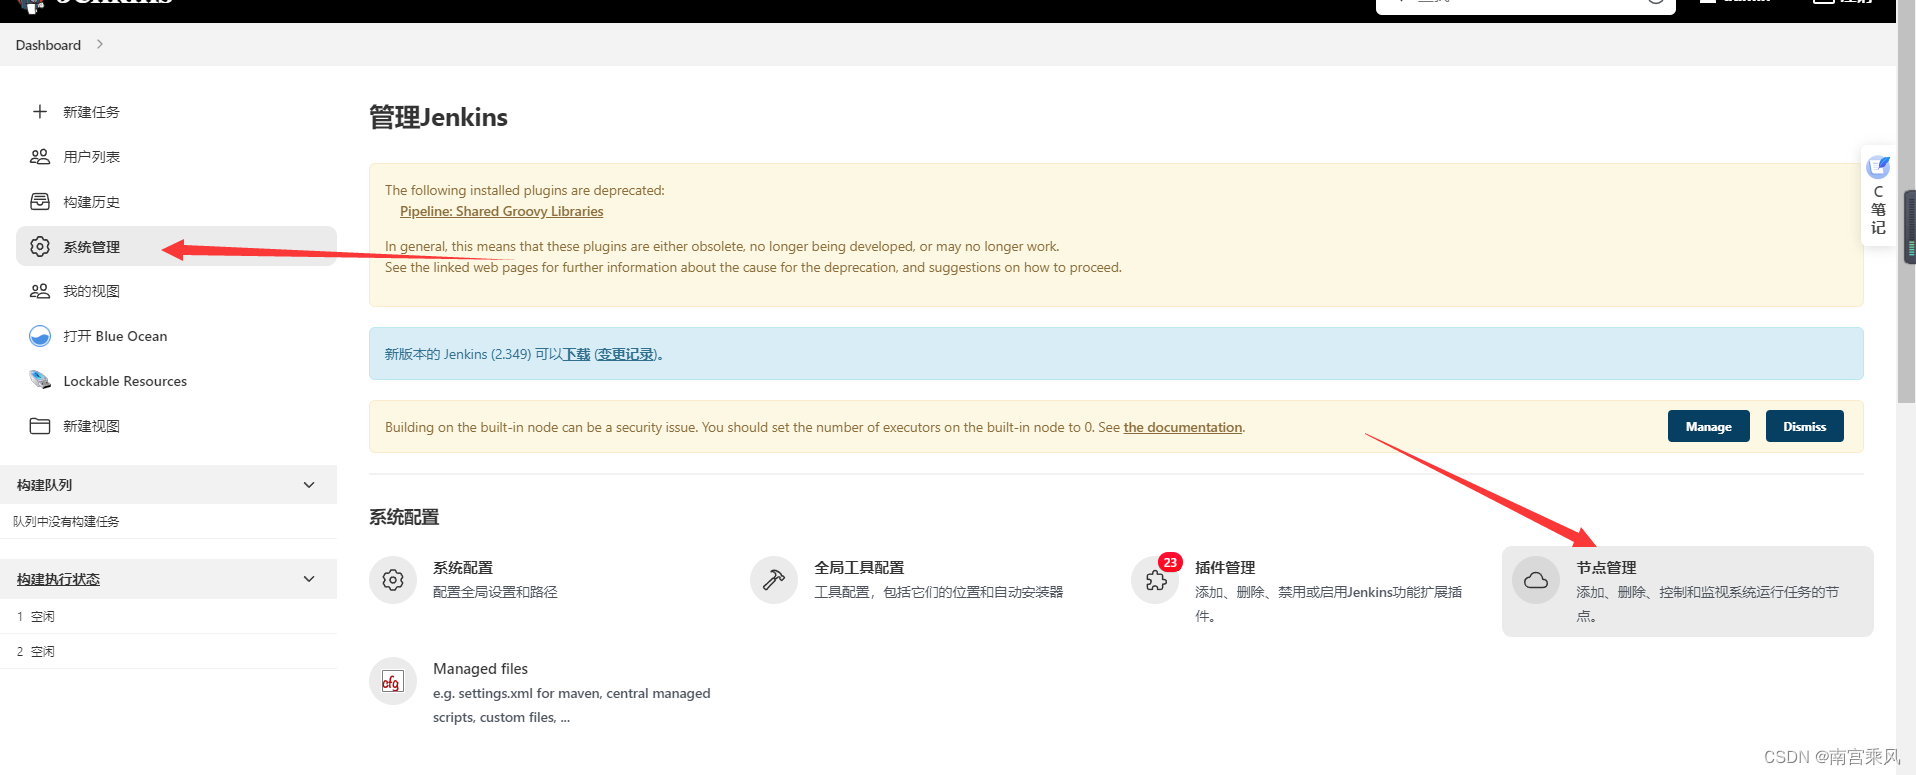Open the documentation link

pos(1183,427)
